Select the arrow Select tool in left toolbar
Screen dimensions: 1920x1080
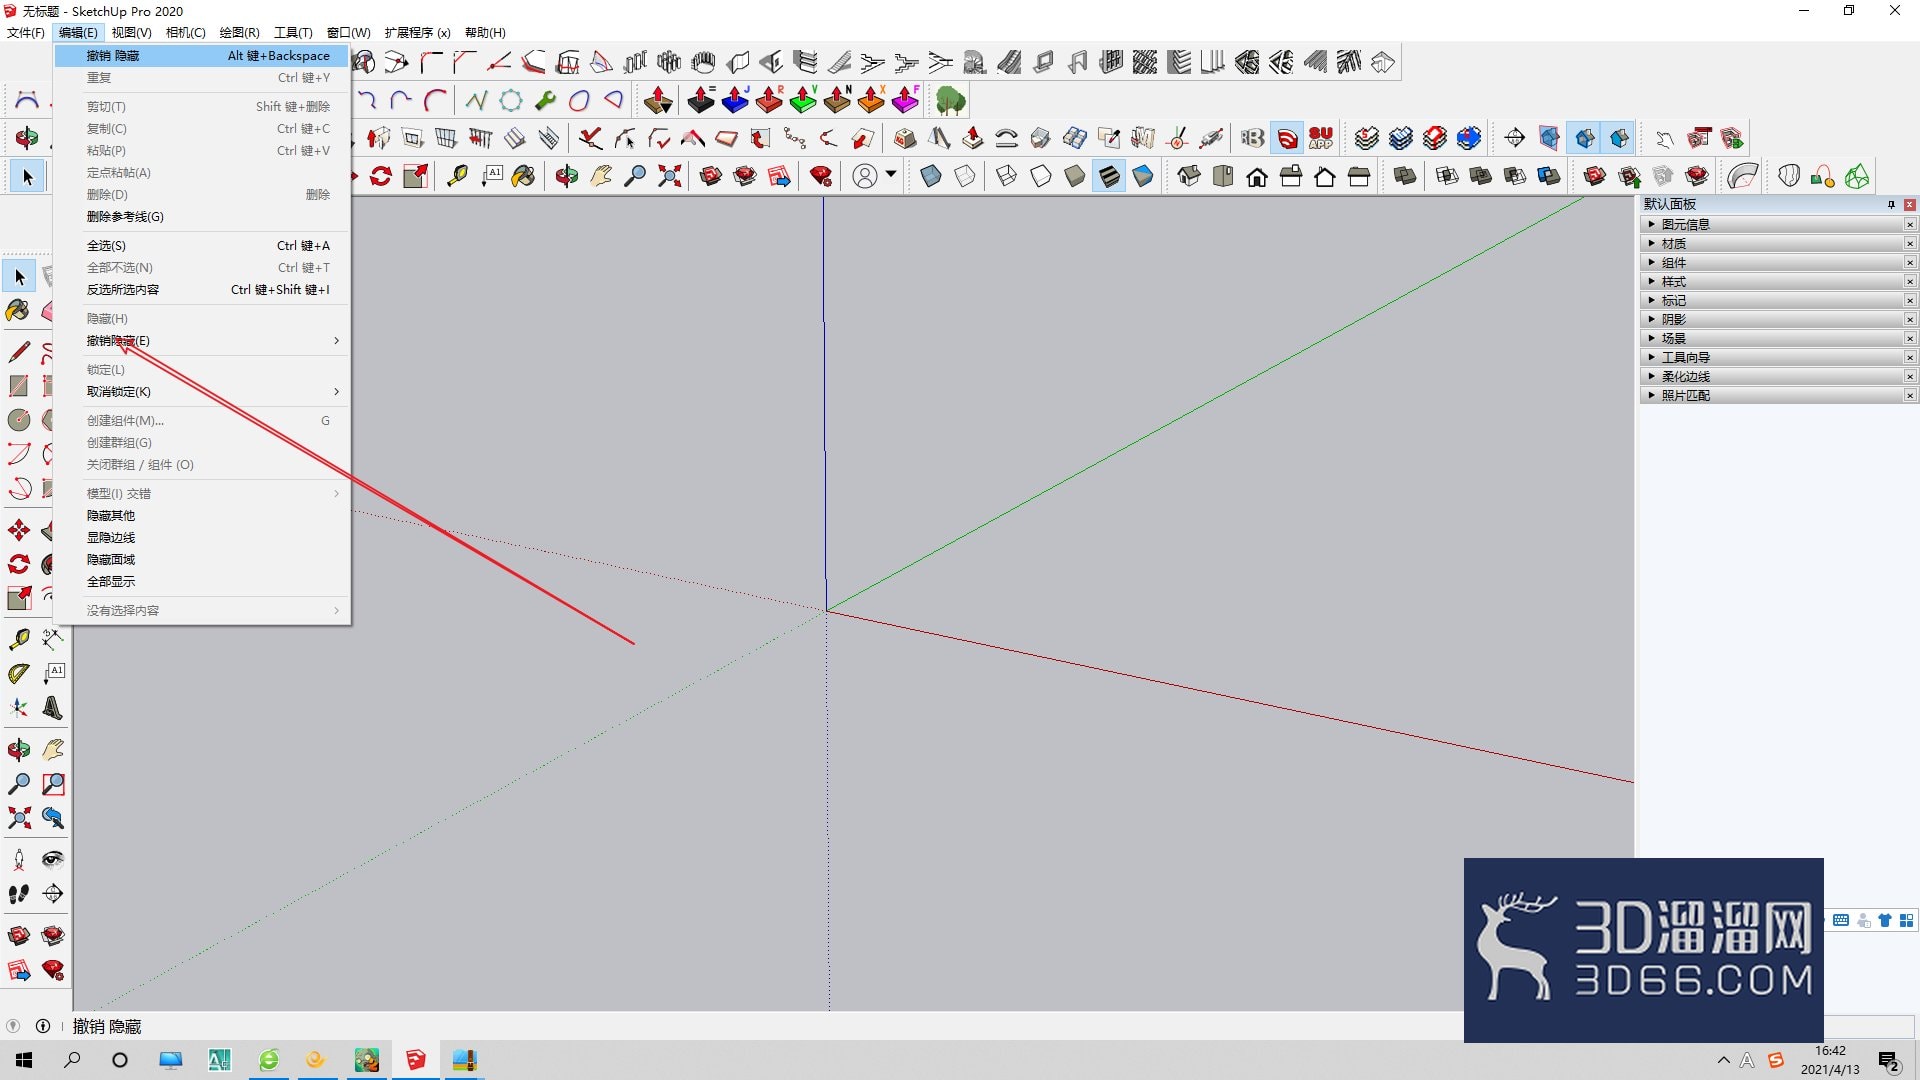(19, 277)
